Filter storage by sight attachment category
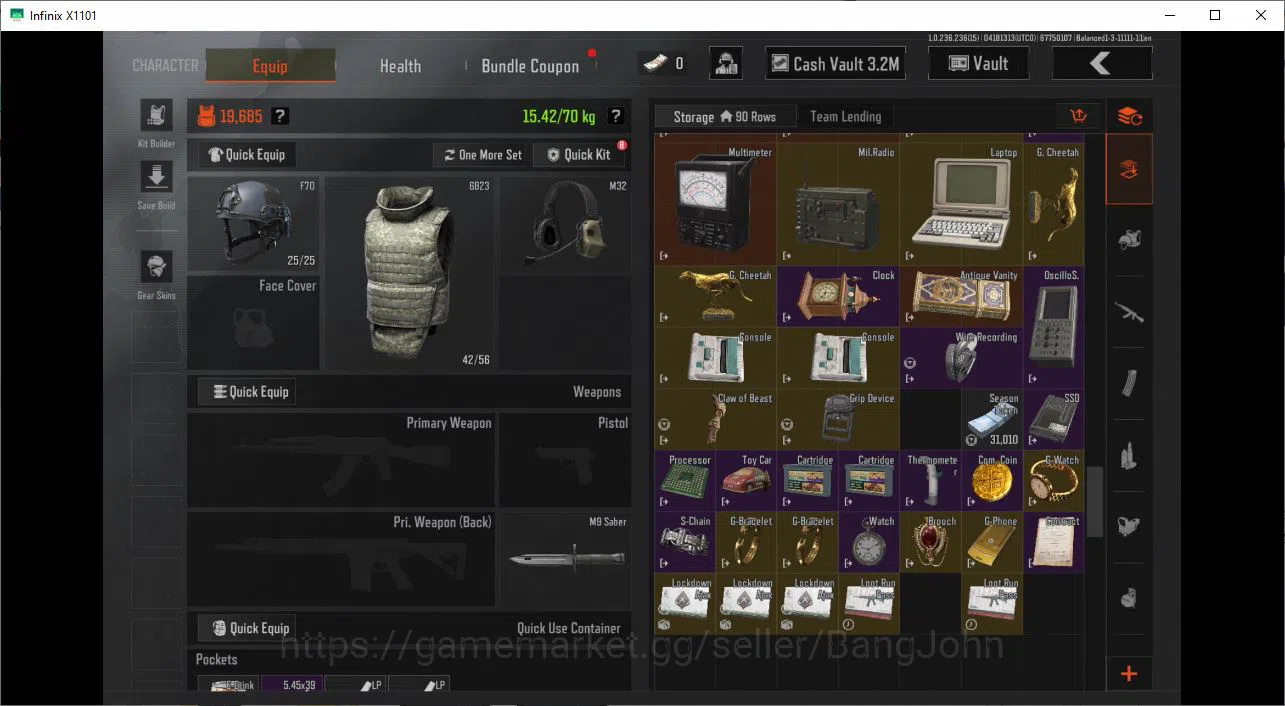The width and height of the screenshot is (1285, 706). [1129, 526]
